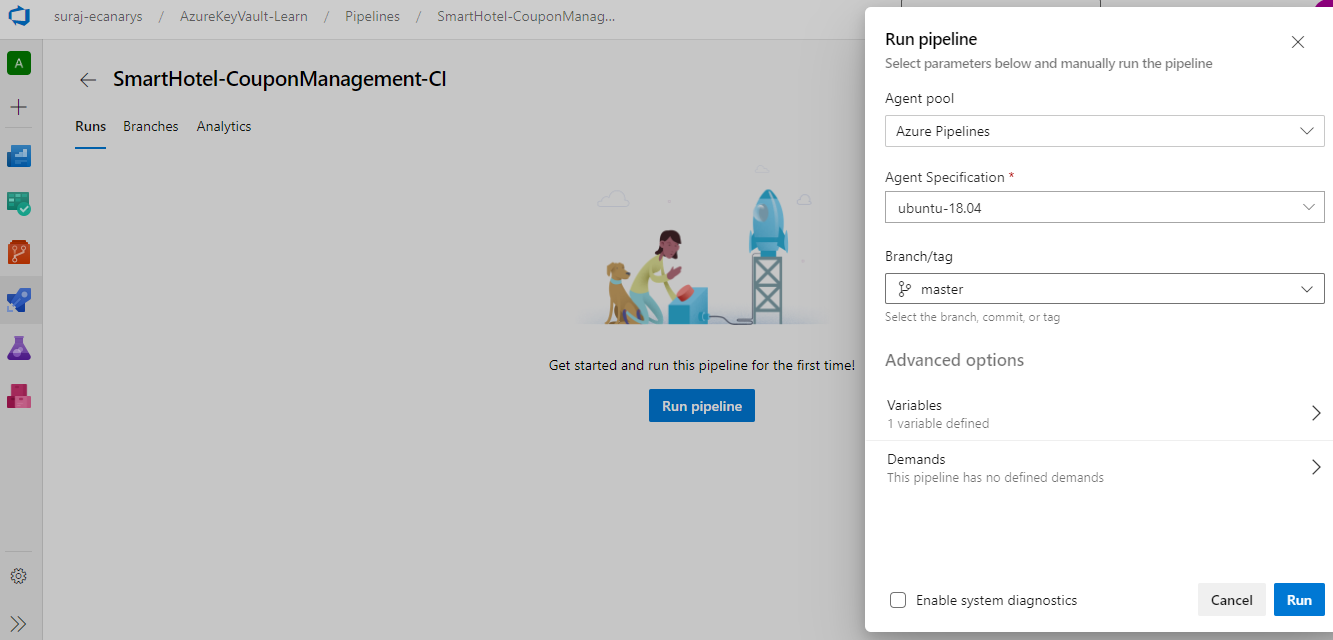Expand the sidebar with double-chevron icon
Image resolution: width=1333 pixels, height=640 pixels.
tap(18, 622)
